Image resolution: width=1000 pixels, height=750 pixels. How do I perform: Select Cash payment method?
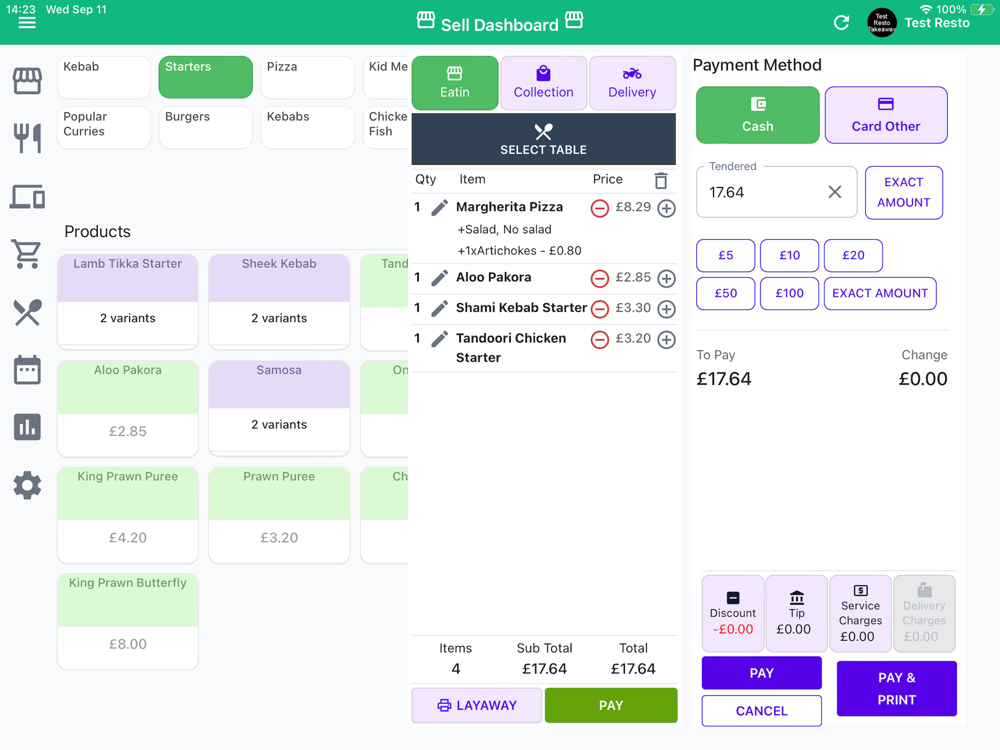pos(758,115)
